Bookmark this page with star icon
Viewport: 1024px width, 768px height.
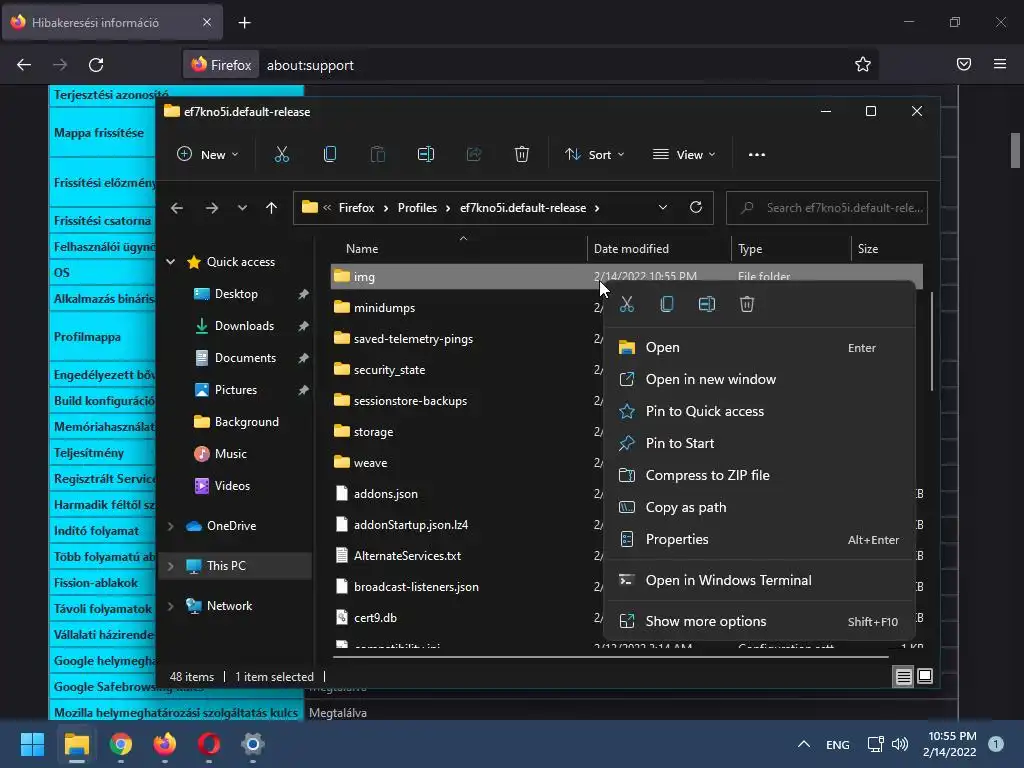[x=863, y=65]
